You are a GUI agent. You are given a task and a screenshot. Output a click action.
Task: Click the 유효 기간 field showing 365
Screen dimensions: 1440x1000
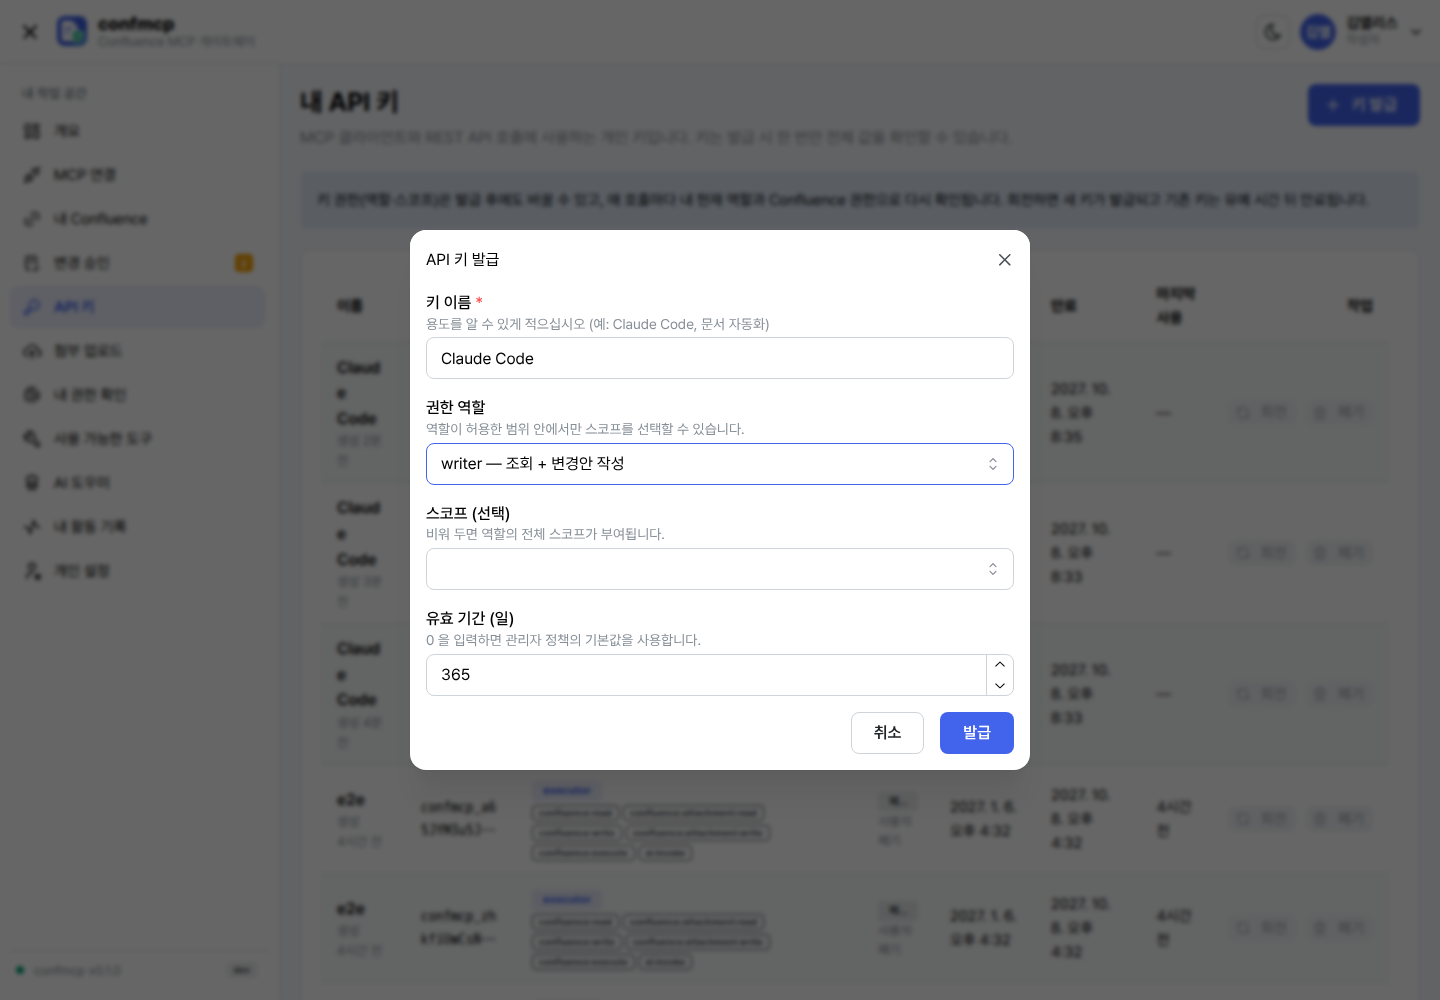[706, 675]
